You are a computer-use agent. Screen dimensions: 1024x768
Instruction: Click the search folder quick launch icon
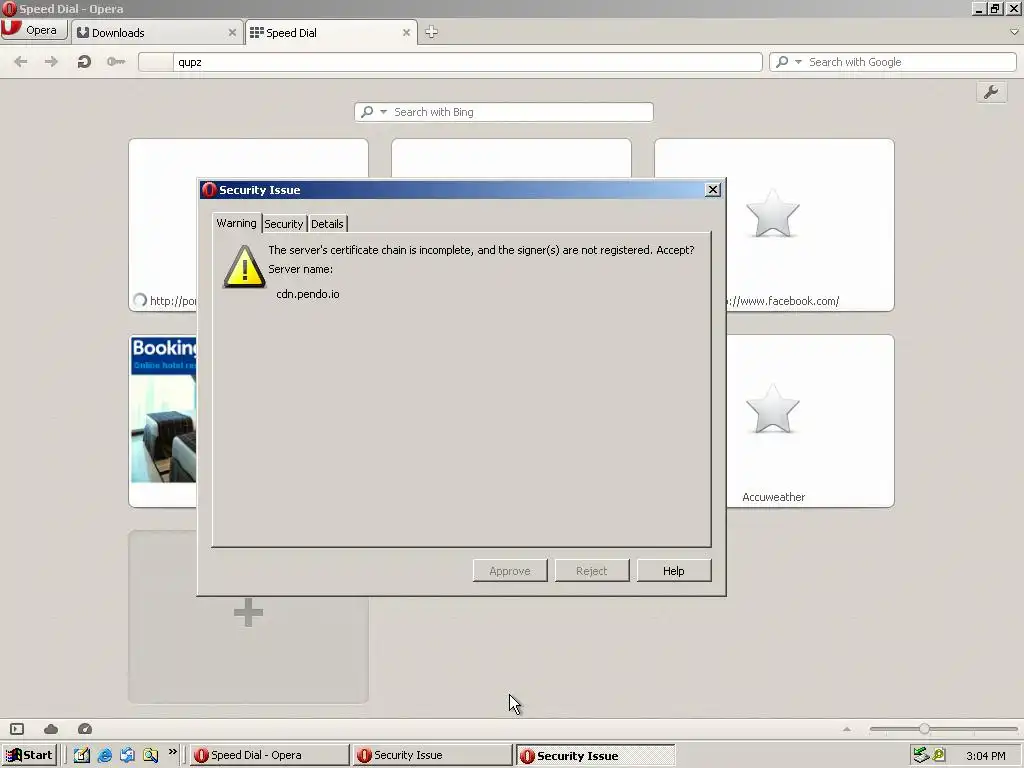(x=151, y=756)
